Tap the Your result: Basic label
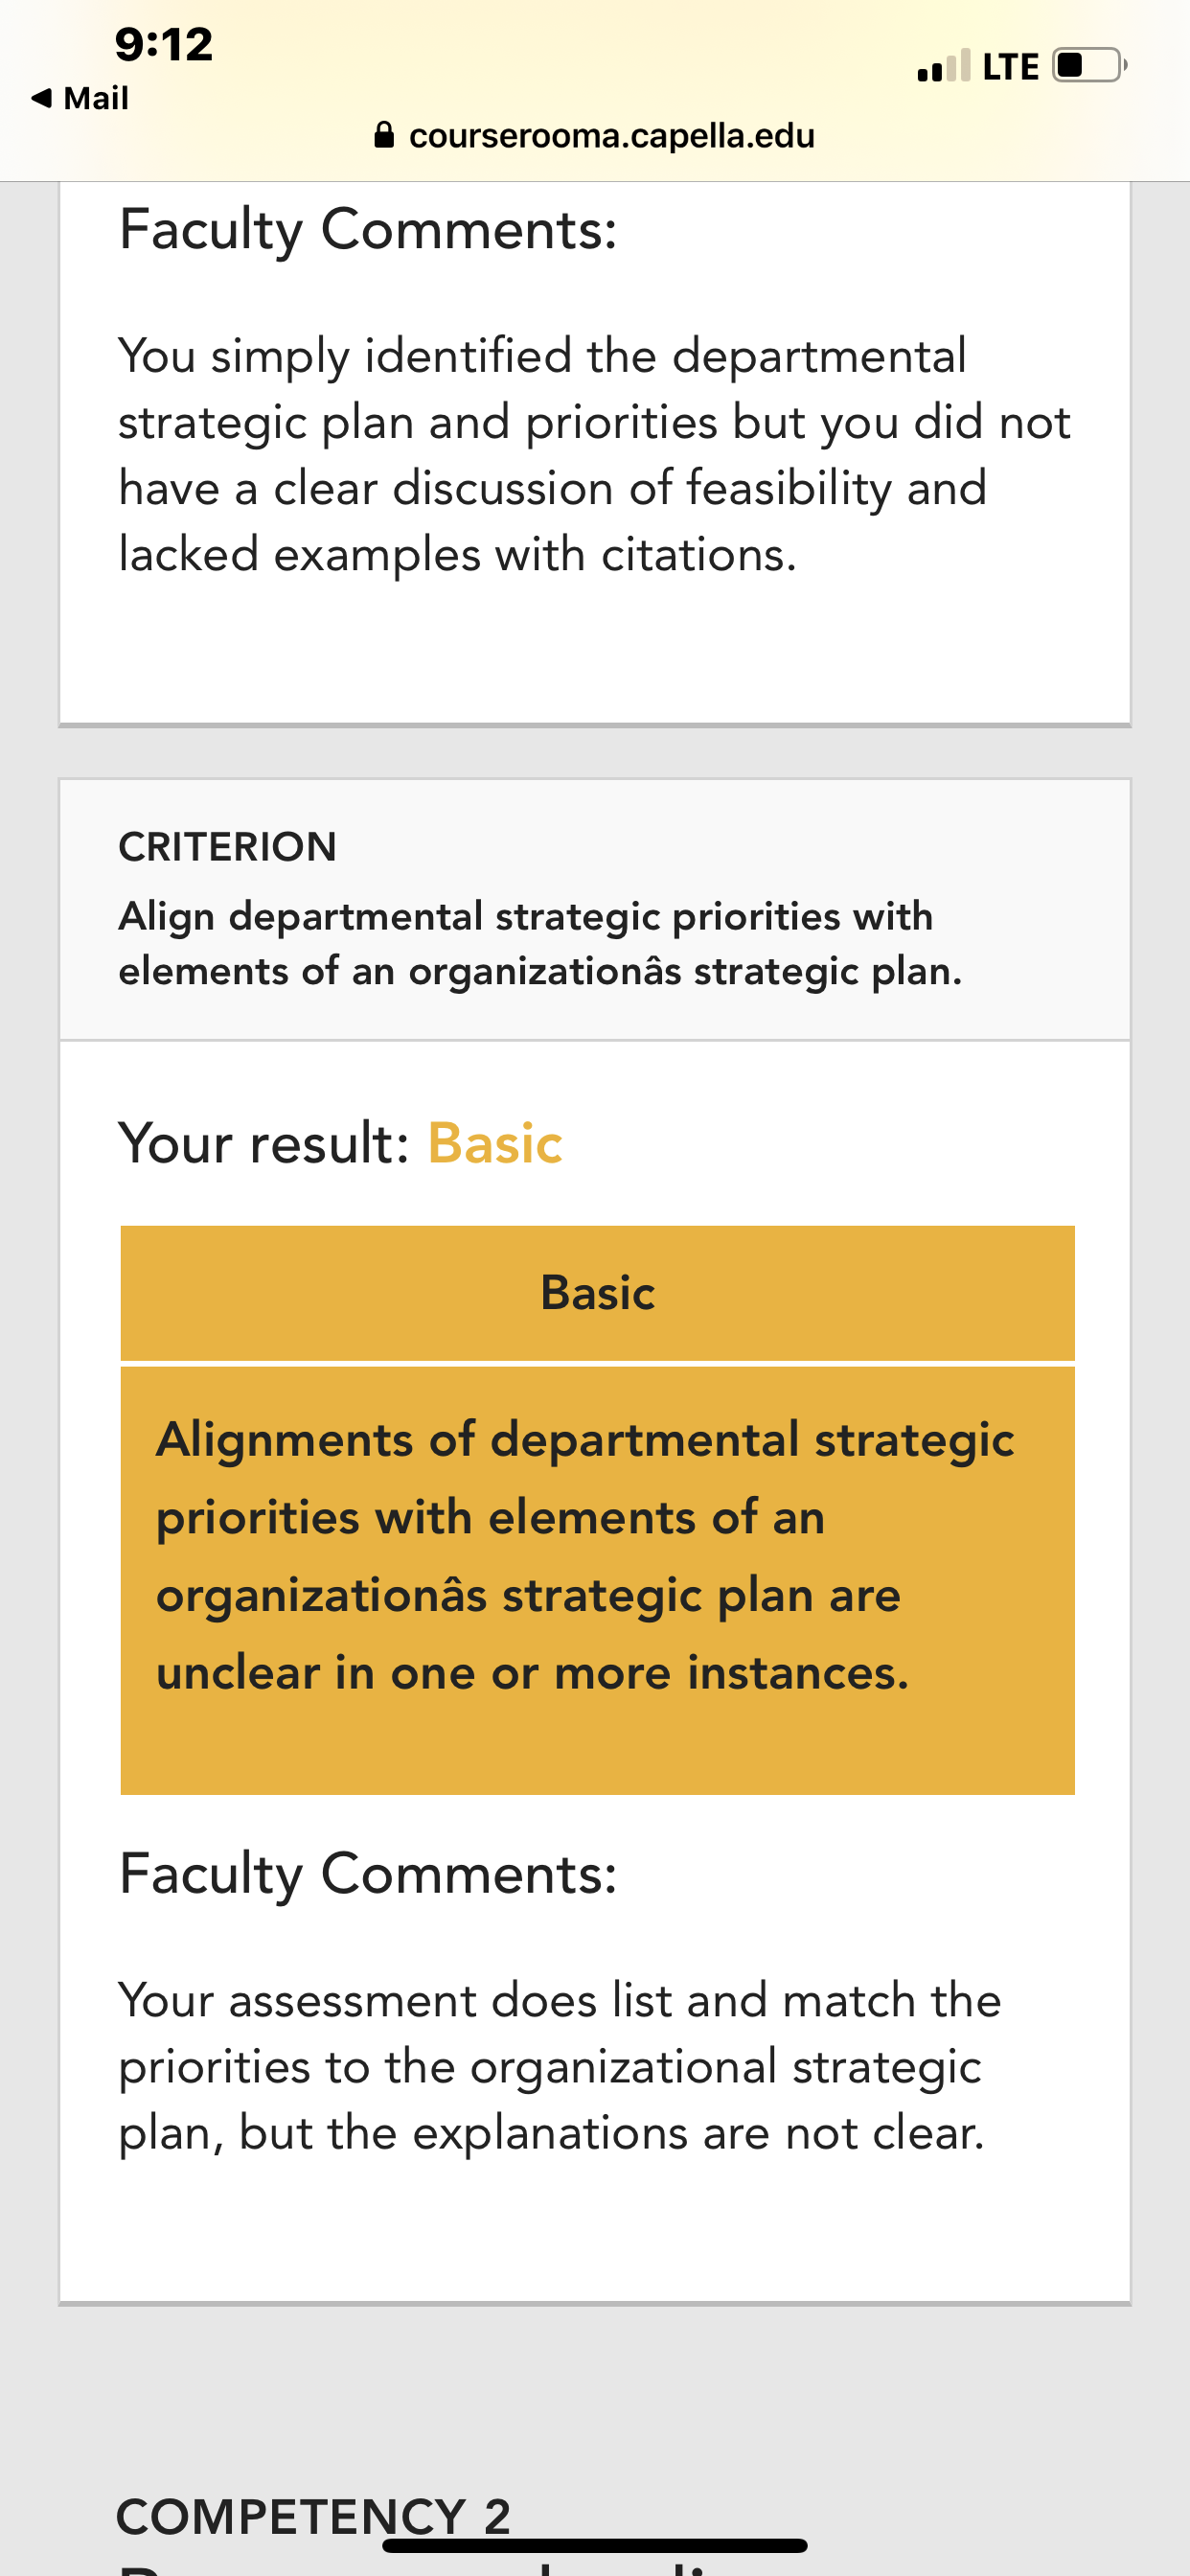Viewport: 1190px width, 2576px height. [341, 1143]
